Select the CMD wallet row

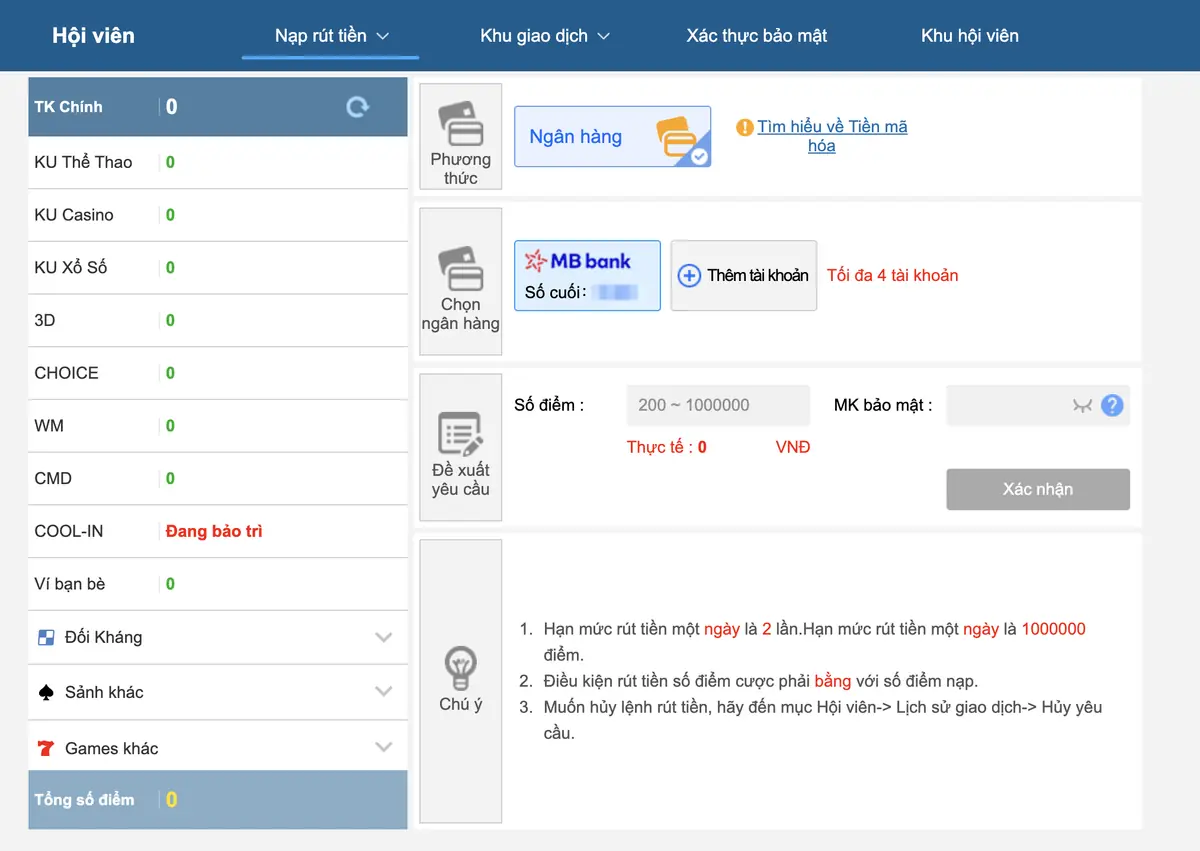(218, 479)
